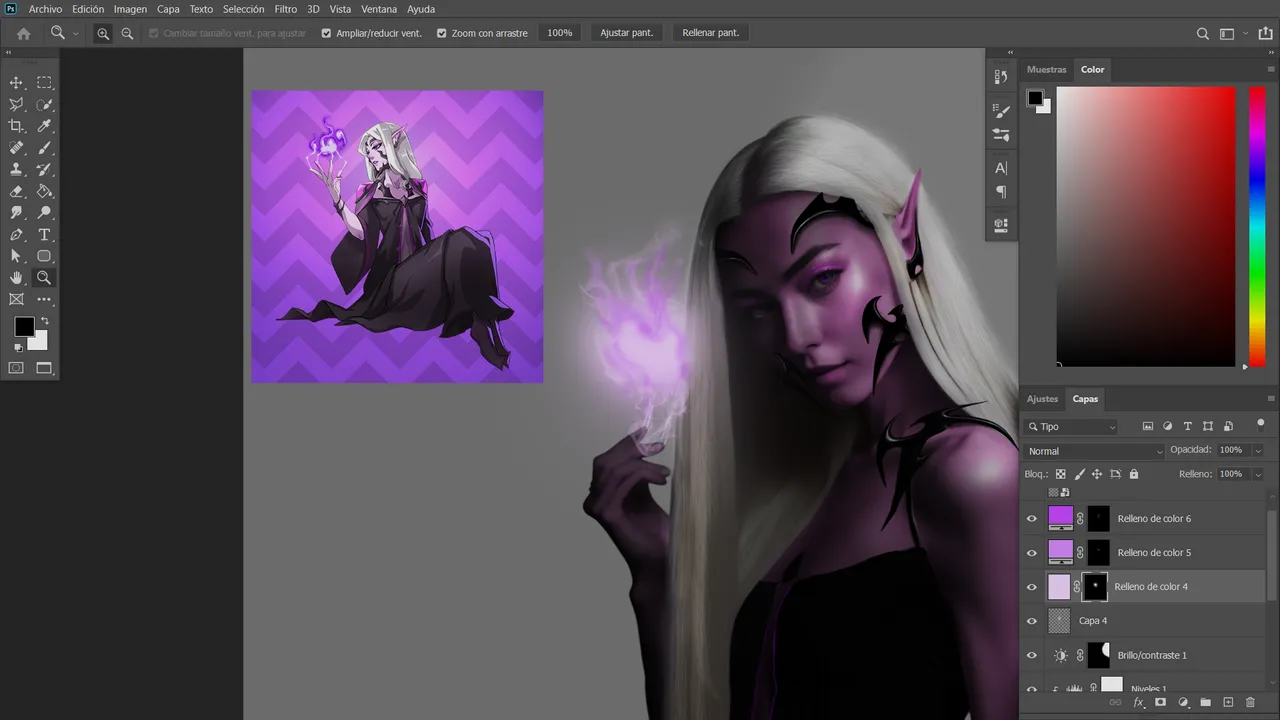Select the Eyedropper tool
The image size is (1280, 720).
[x=44, y=126]
